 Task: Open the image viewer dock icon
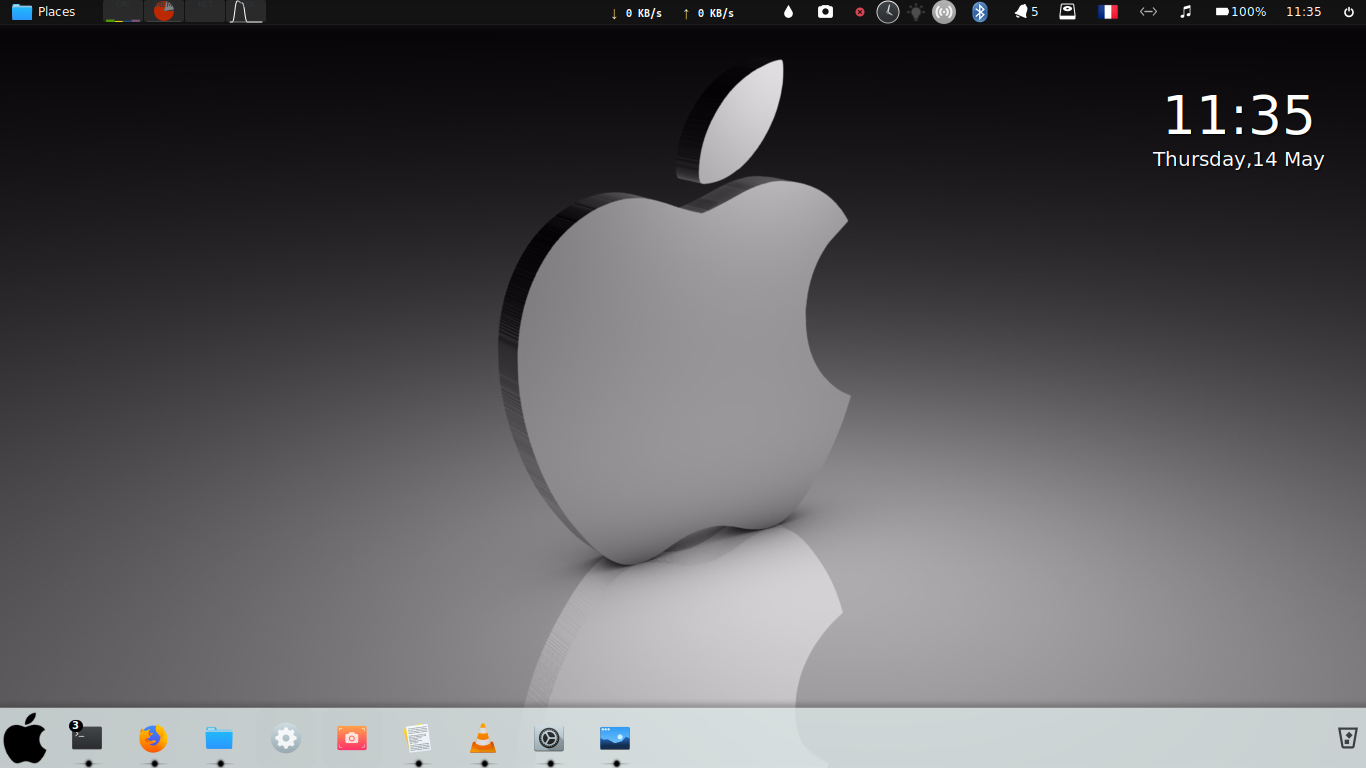pyautogui.click(x=615, y=738)
